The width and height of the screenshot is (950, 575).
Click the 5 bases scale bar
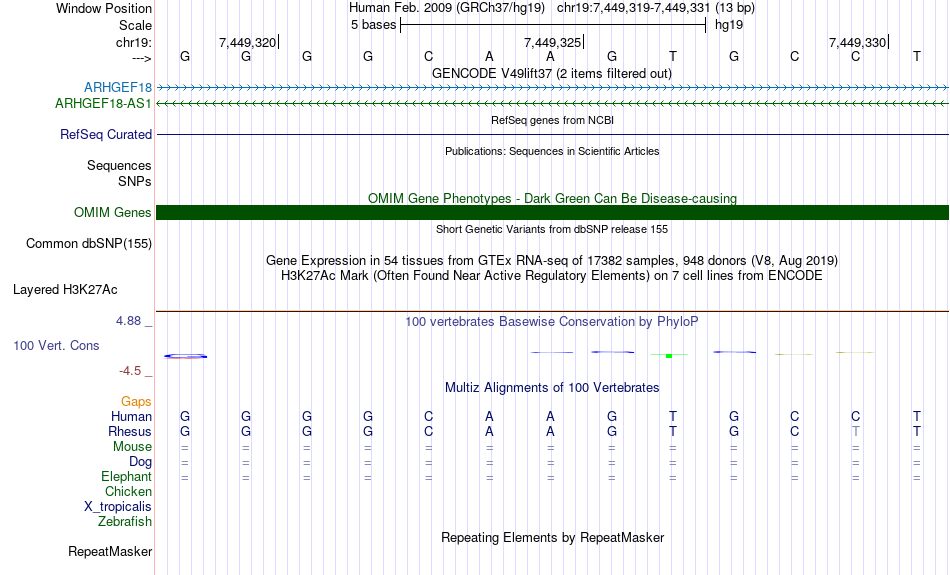pyautogui.click(x=553, y=25)
